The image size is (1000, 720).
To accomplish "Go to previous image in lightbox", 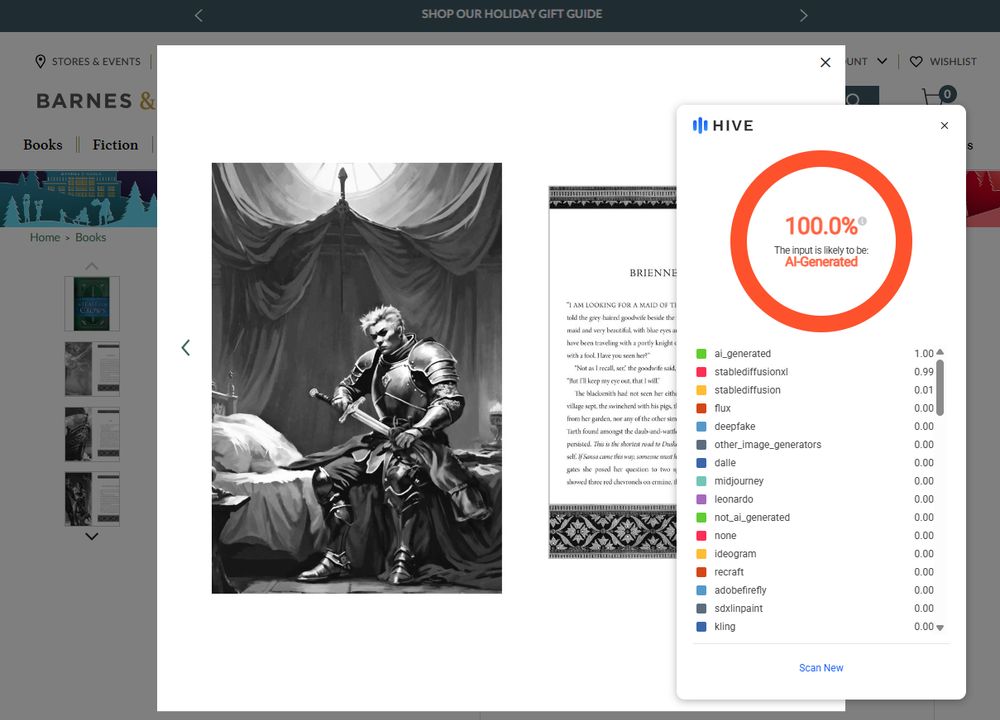I will (186, 348).
